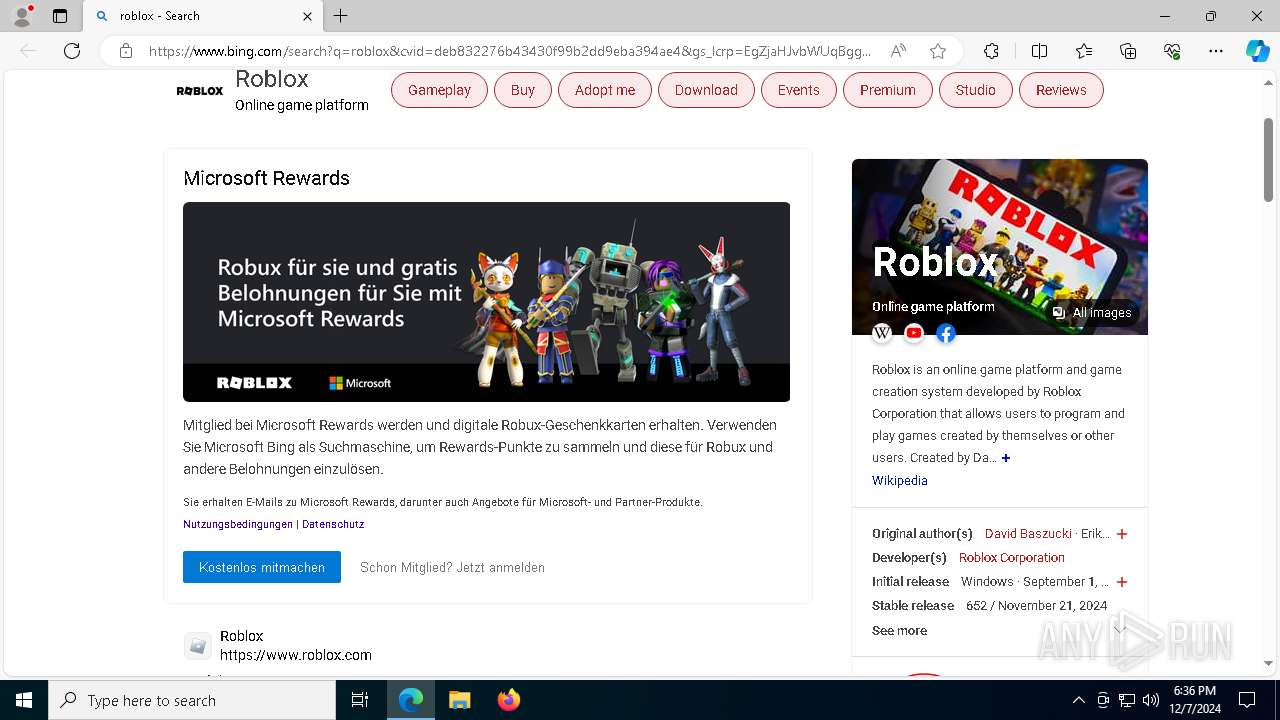The width and height of the screenshot is (1280, 720).
Task: Open the Nutzungsbedingungen link
Action: [x=238, y=524]
